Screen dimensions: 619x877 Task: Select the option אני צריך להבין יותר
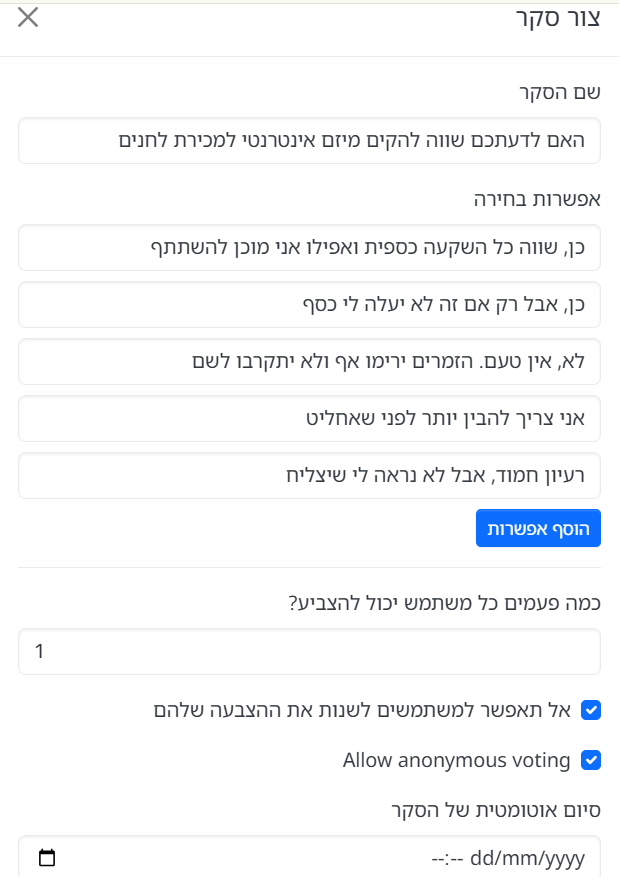click(x=309, y=418)
